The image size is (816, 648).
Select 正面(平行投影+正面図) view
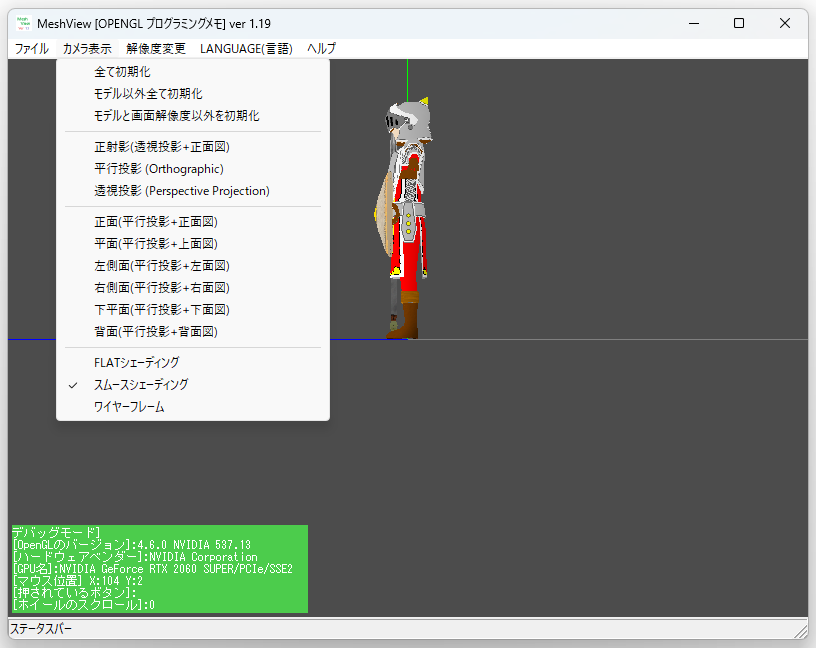[193, 222]
